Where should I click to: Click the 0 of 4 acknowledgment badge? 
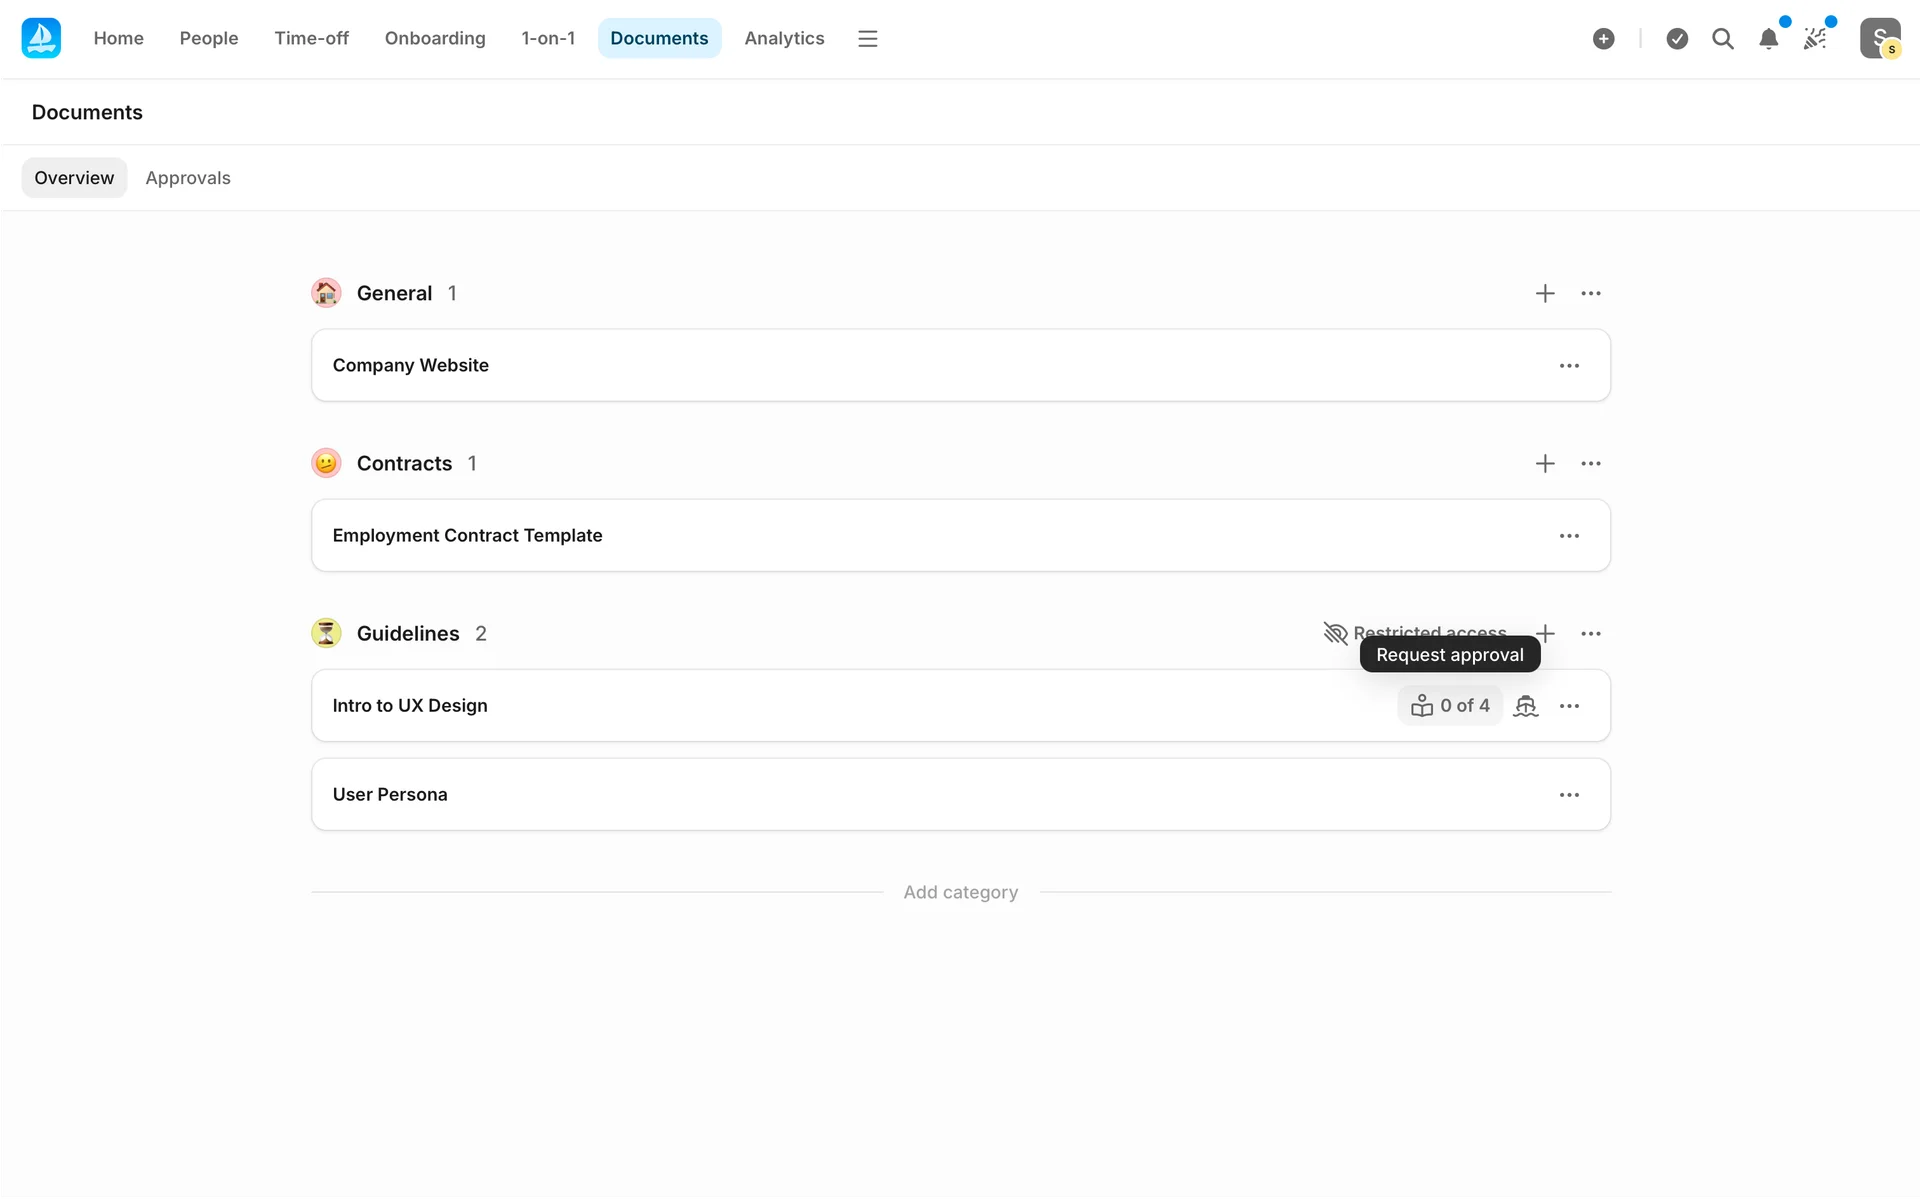(1450, 706)
